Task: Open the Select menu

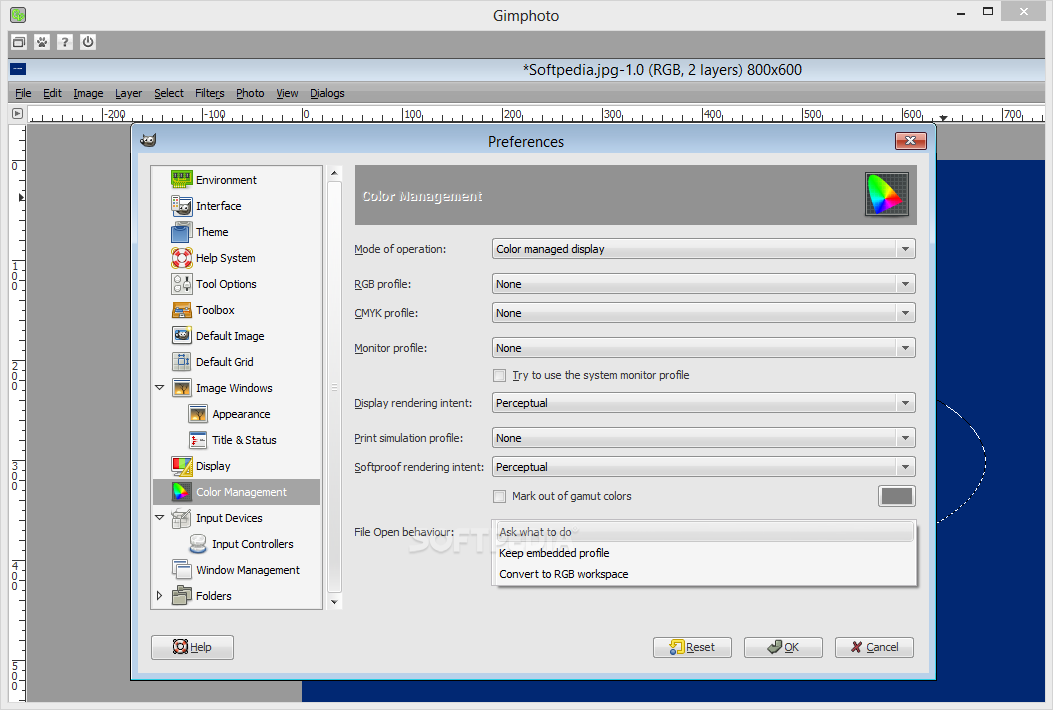Action: tap(169, 93)
